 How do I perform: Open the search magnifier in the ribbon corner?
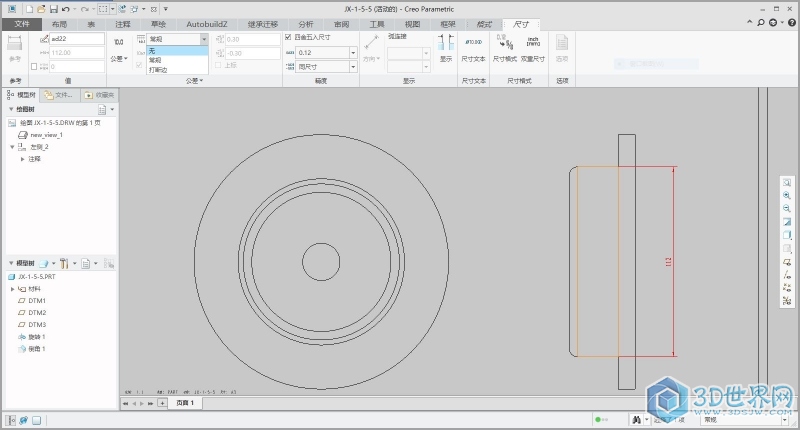point(761,22)
